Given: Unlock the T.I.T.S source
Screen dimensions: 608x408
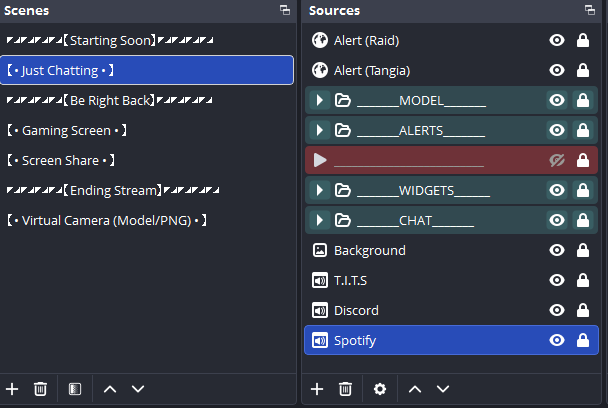Looking at the screenshot, I should 583,280.
